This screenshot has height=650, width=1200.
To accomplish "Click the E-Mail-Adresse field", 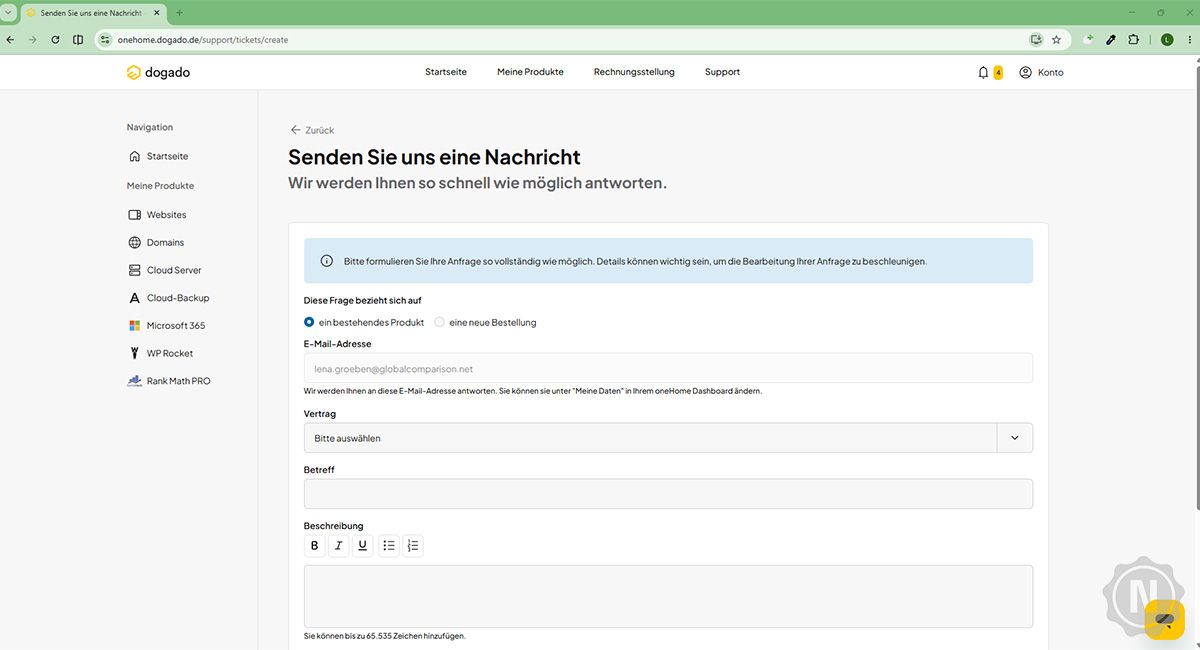I will tap(668, 368).
